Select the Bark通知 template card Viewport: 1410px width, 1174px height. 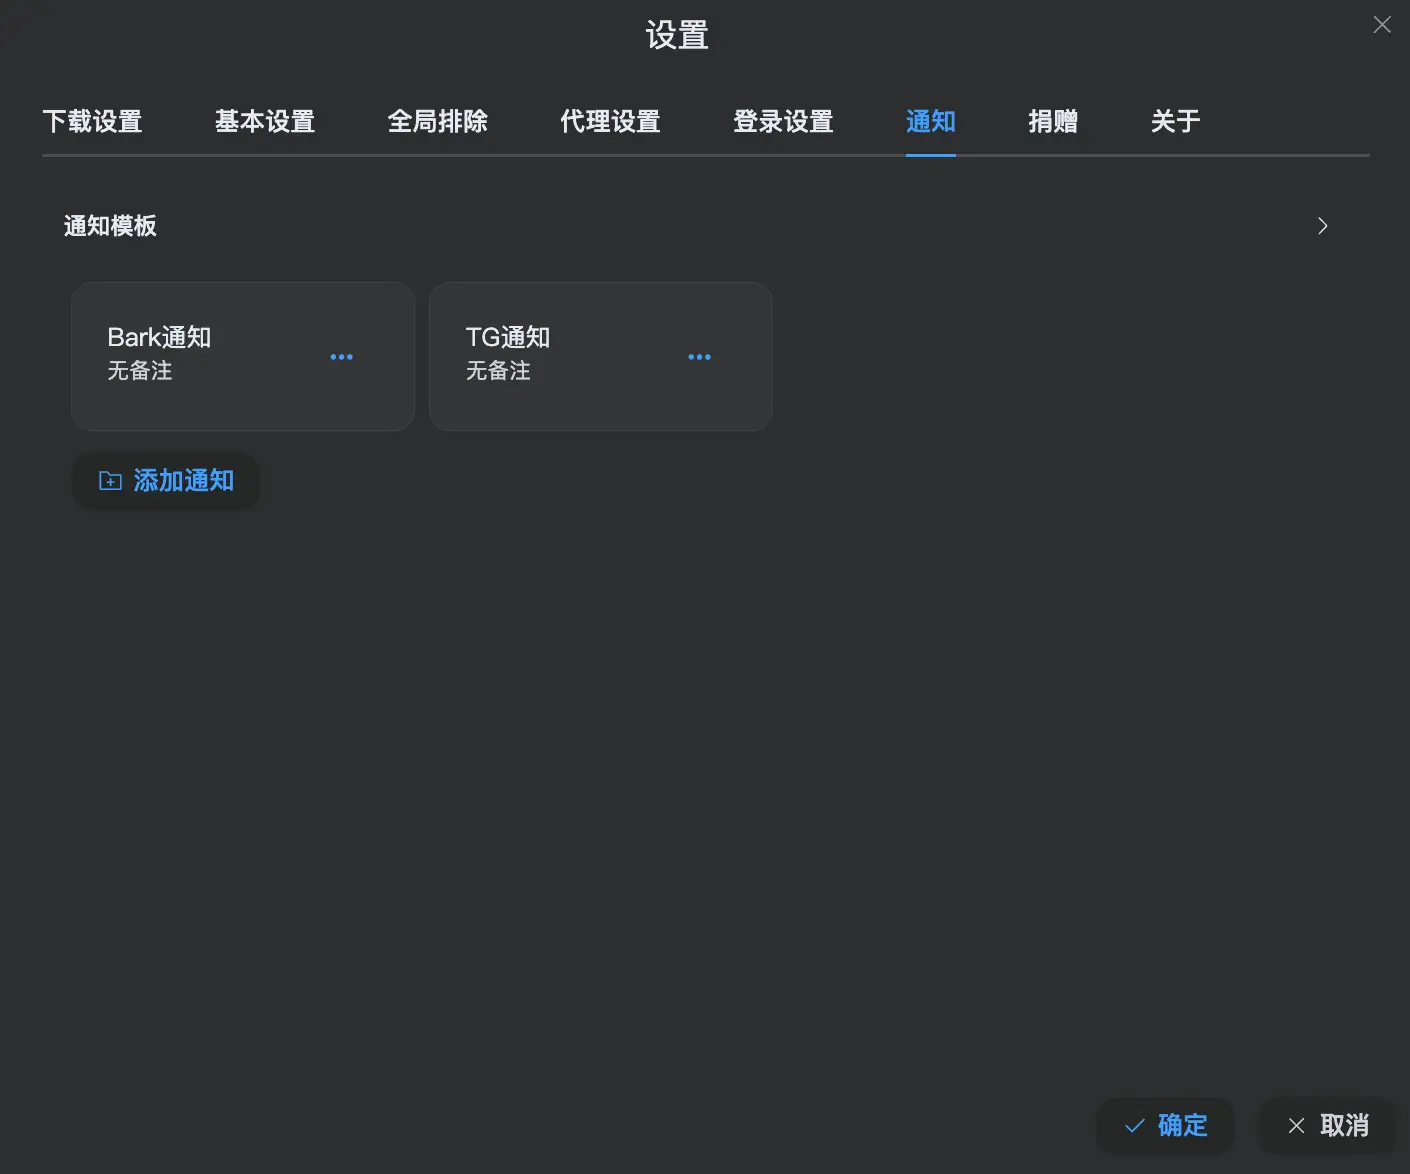coord(243,356)
